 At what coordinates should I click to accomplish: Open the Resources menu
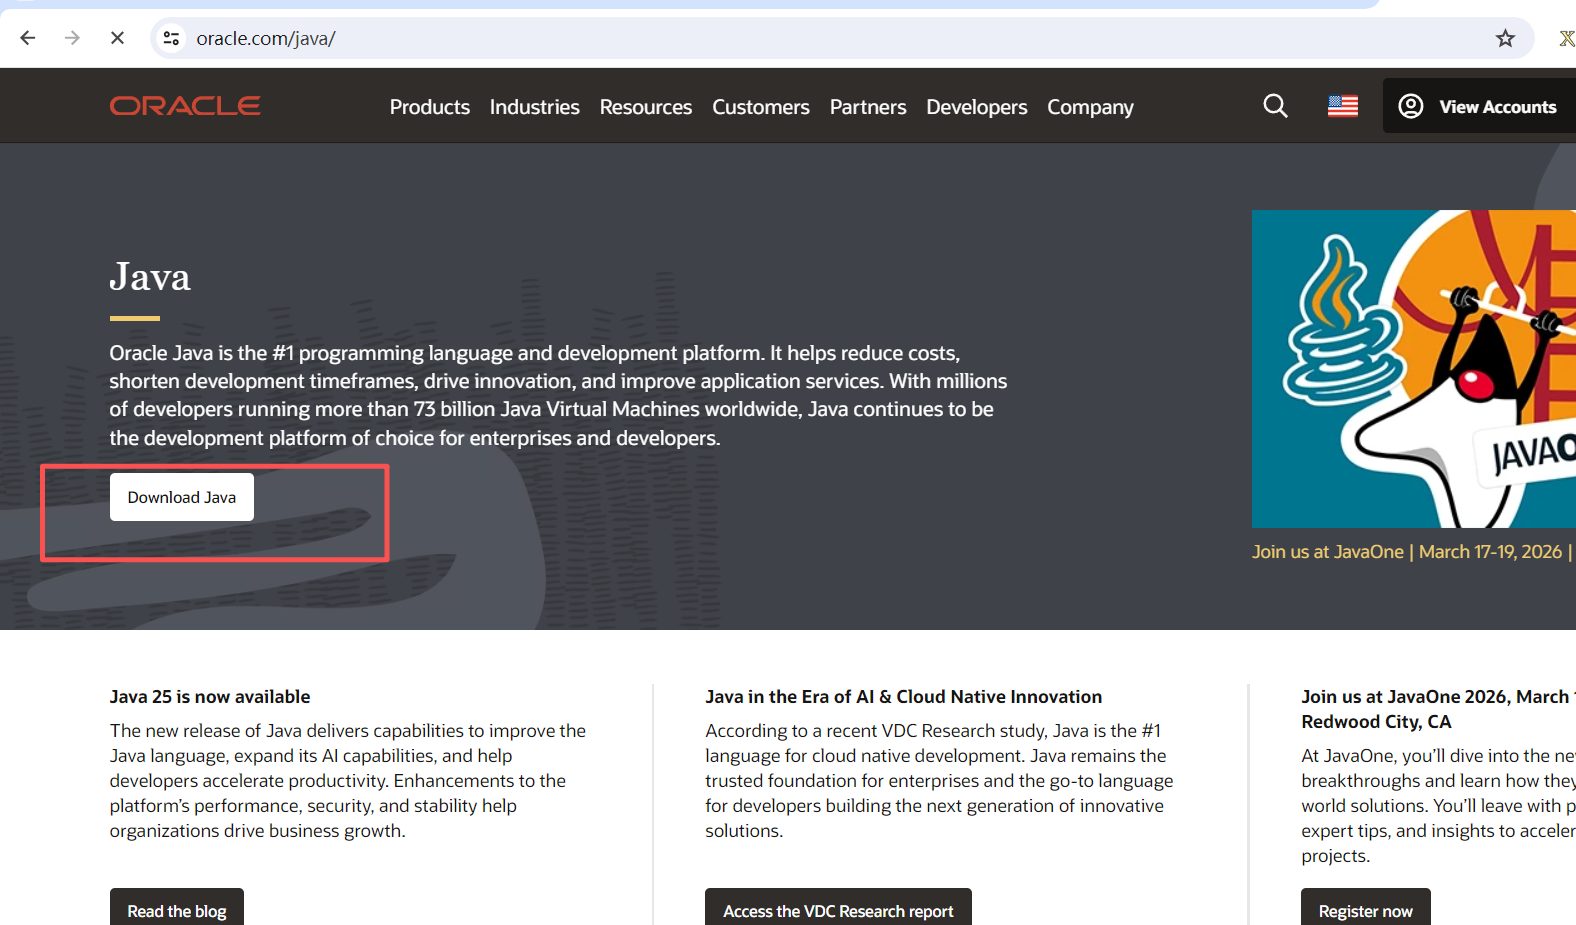pos(646,107)
